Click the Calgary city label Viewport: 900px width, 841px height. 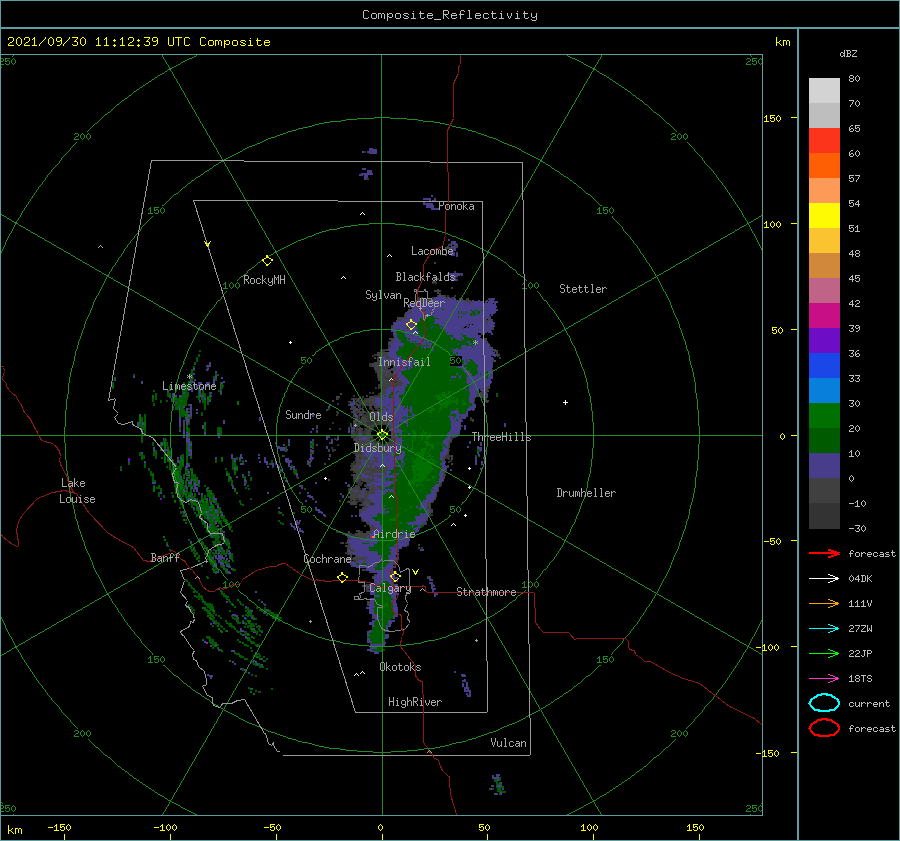coord(390,588)
